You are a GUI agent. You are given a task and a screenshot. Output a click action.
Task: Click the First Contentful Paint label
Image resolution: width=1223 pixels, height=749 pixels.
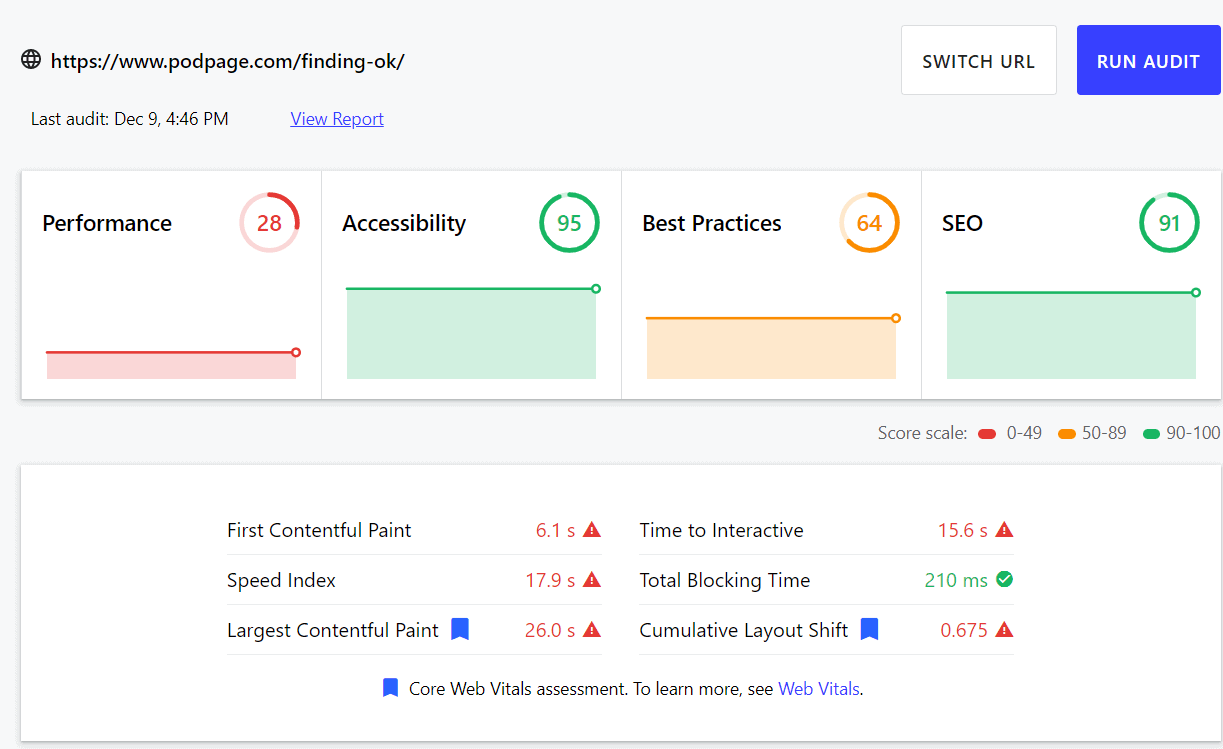click(319, 530)
